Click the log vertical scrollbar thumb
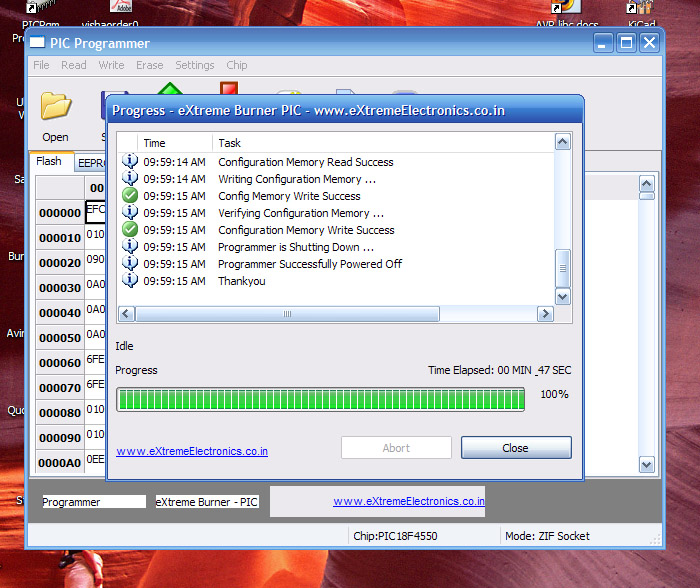Image resolution: width=700 pixels, height=588 pixels. (562, 268)
